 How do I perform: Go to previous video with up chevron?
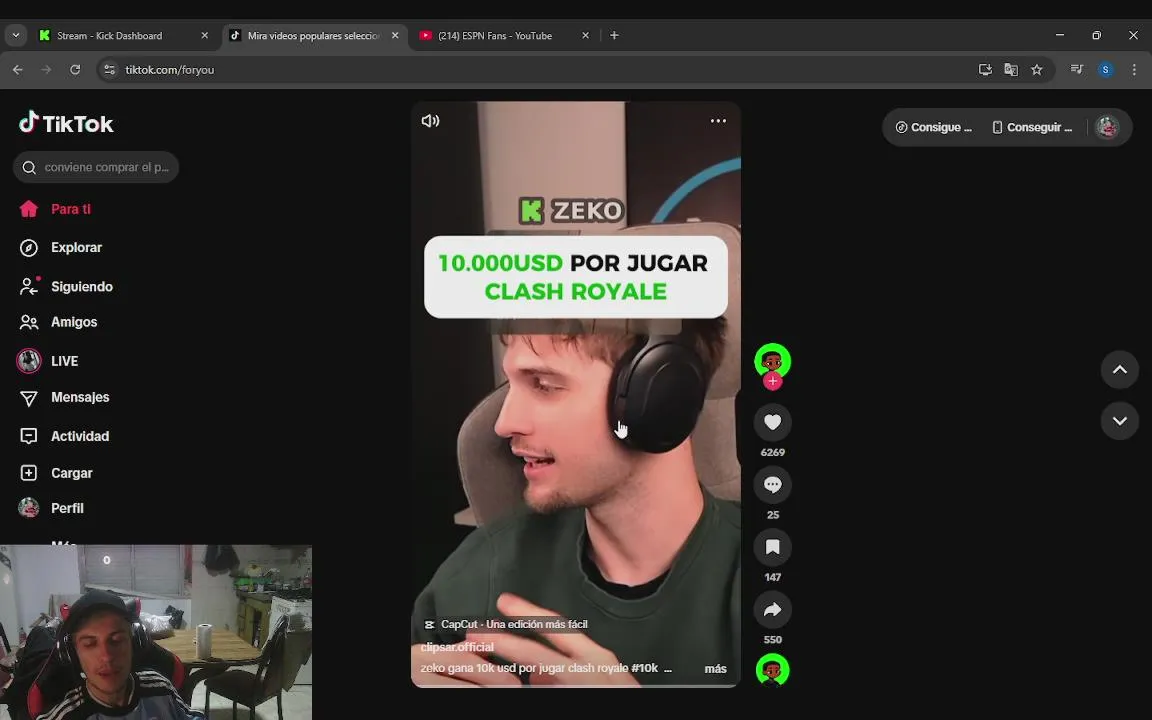tap(1120, 370)
